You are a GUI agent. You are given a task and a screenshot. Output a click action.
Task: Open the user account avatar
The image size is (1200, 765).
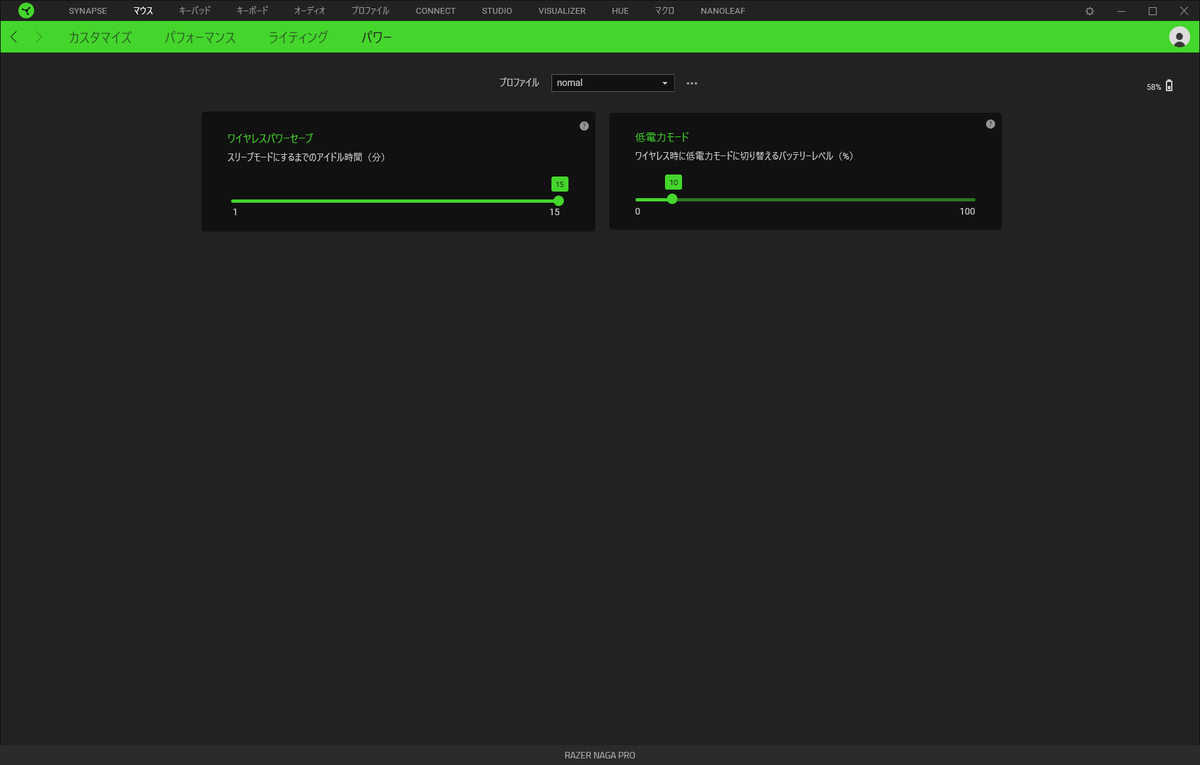point(1179,37)
